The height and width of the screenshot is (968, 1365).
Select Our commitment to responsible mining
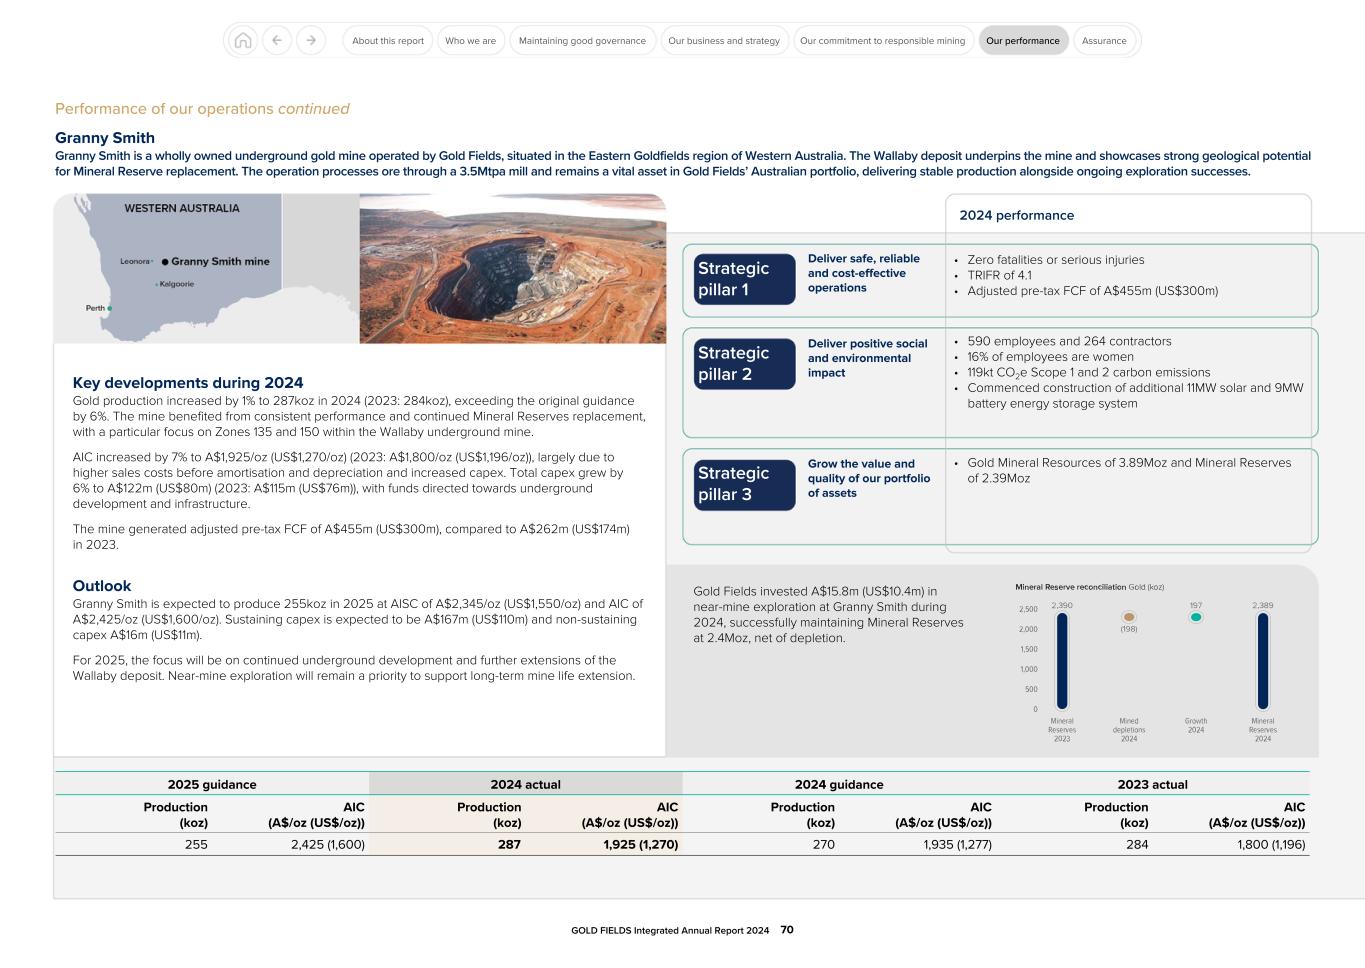(882, 40)
